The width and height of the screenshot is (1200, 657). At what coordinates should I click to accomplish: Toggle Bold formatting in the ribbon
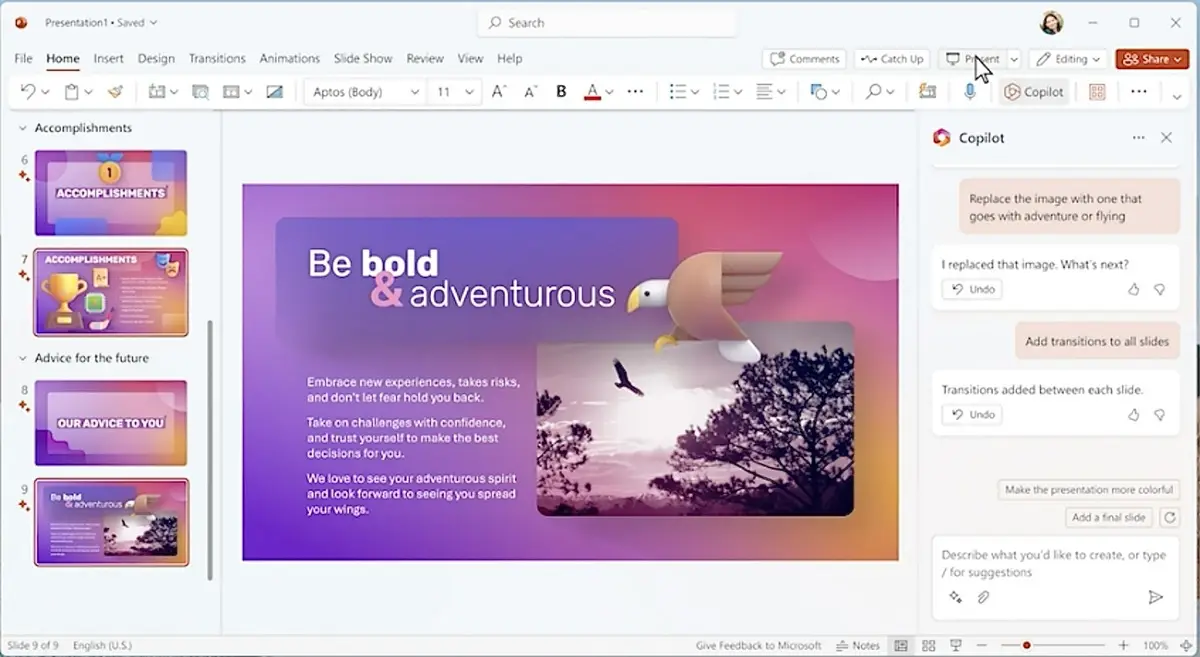pos(561,92)
